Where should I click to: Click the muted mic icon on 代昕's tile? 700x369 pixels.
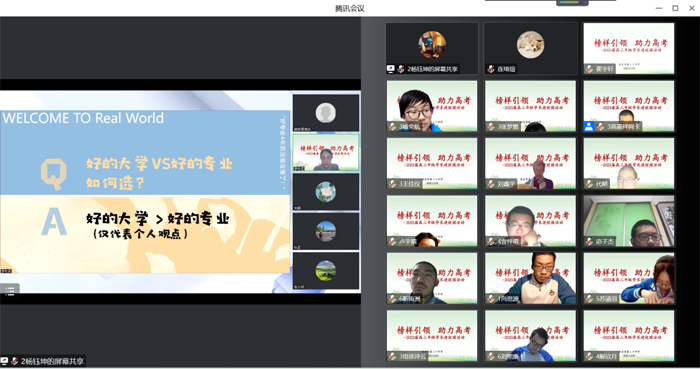coord(589,184)
